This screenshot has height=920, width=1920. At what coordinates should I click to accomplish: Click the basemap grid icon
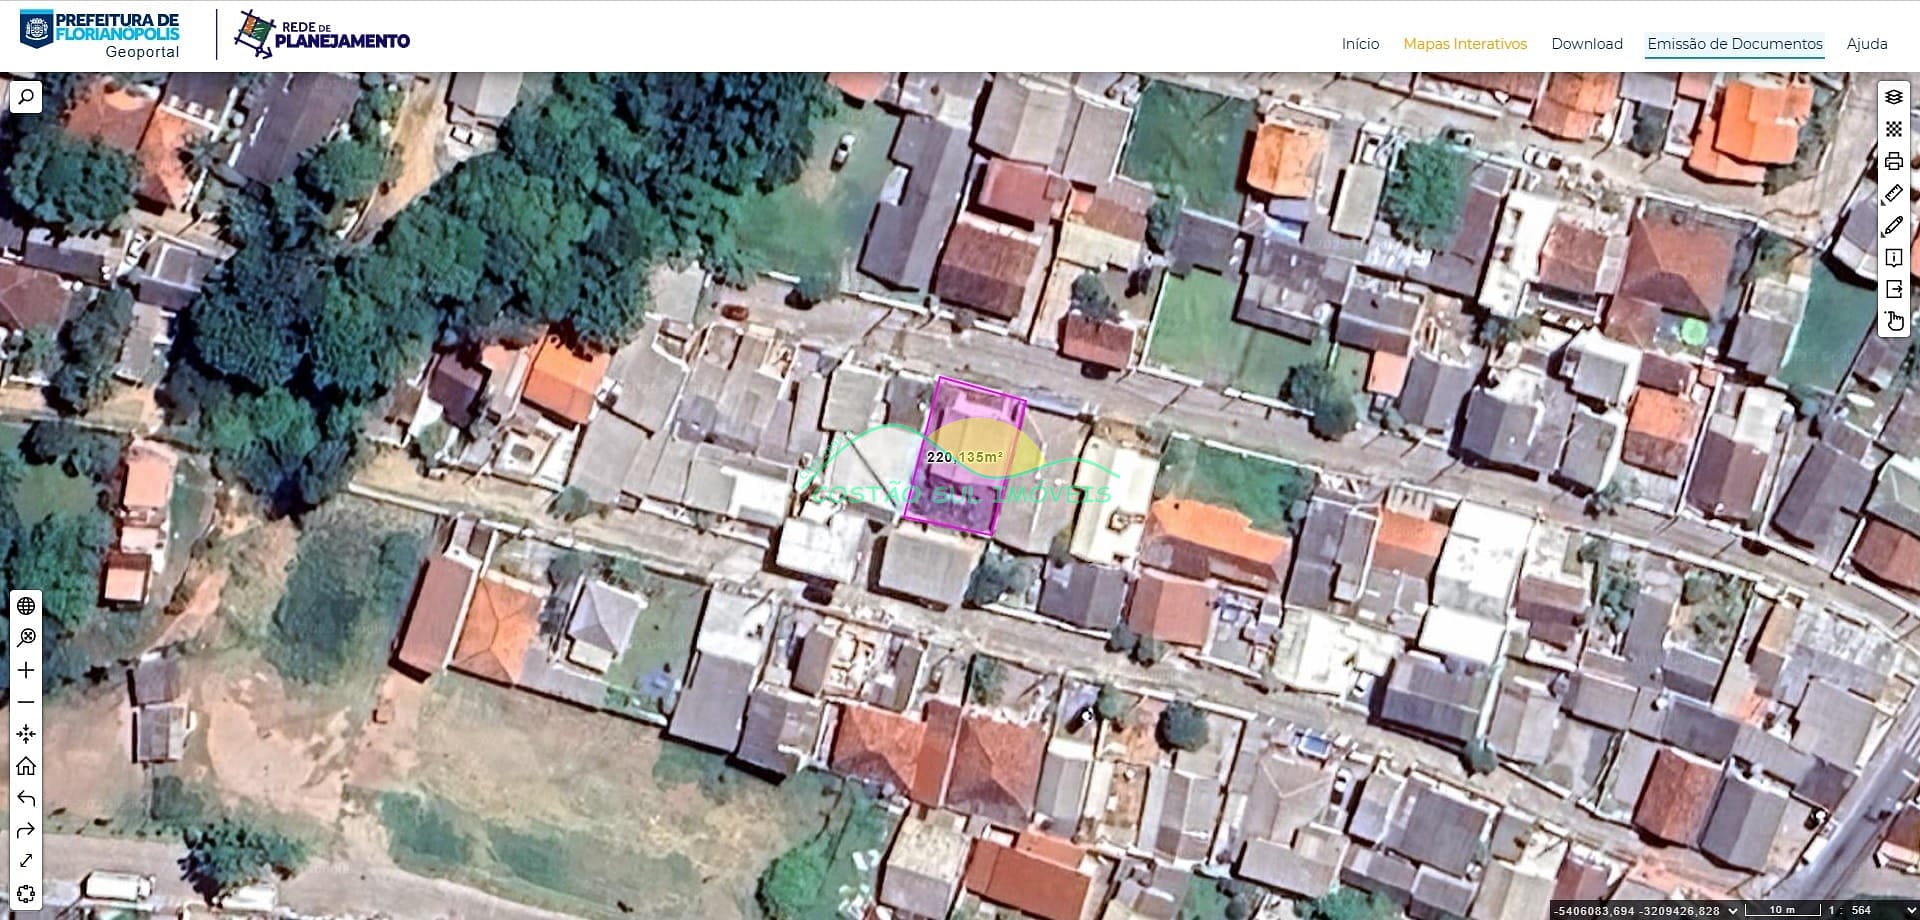click(1893, 129)
